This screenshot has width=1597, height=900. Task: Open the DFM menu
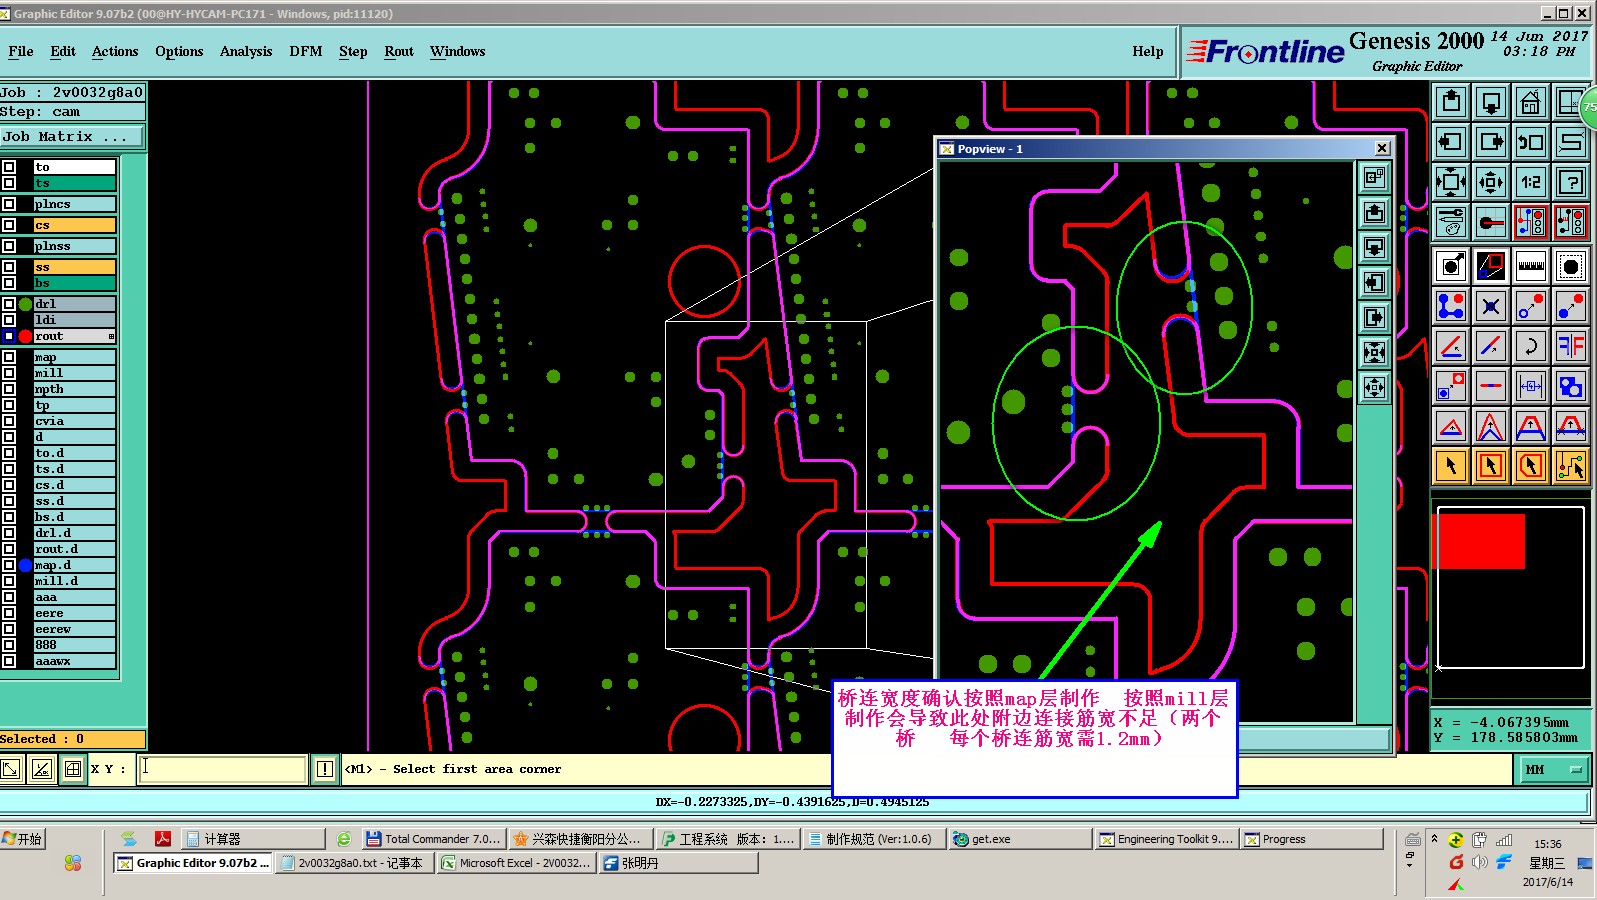point(306,51)
